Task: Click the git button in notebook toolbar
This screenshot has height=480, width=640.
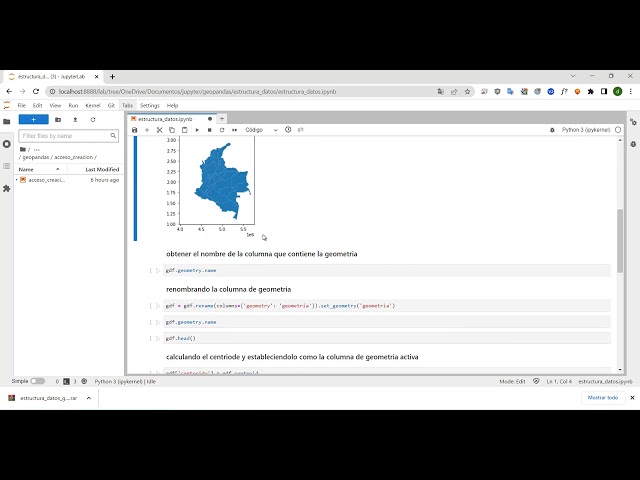Action: click(301, 129)
